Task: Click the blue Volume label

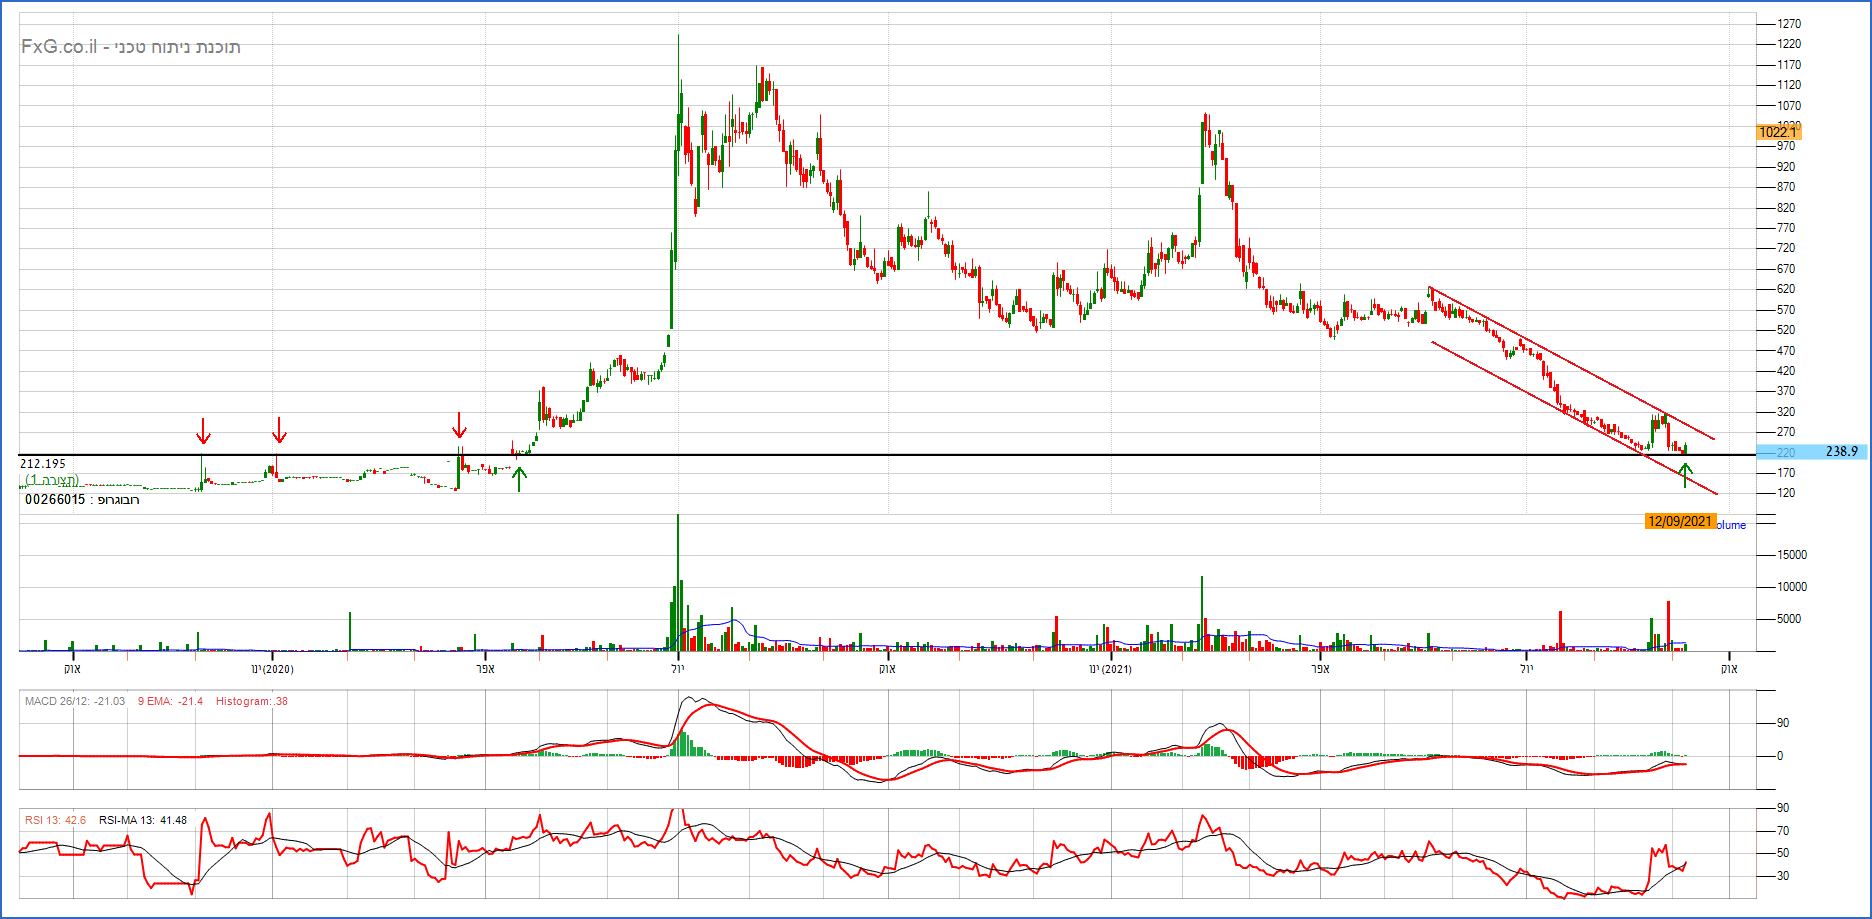Action: coord(1732,525)
